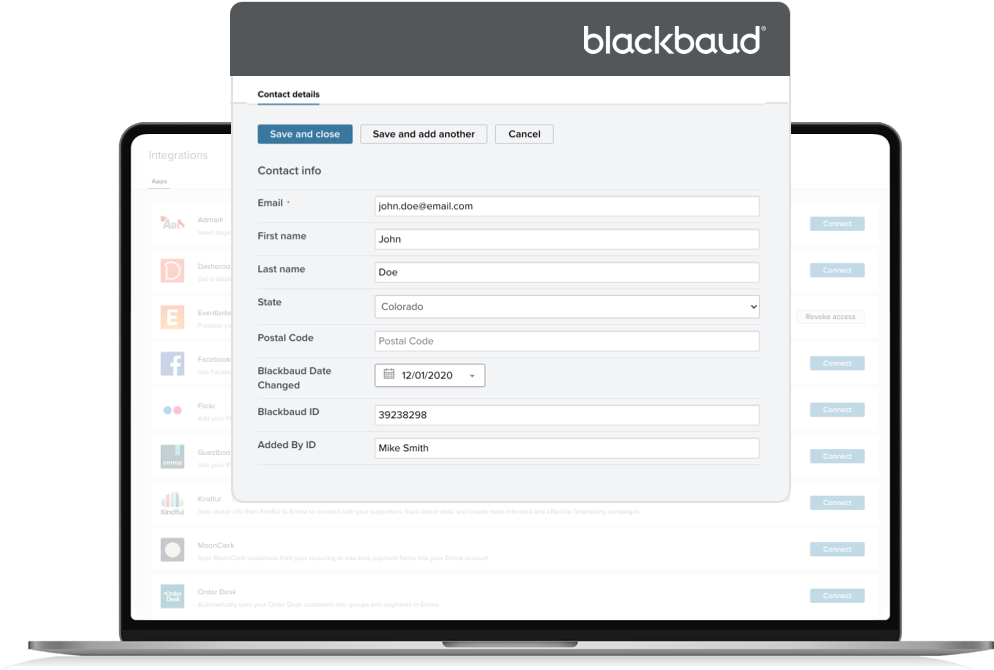This screenshot has width=994, height=670.
Task: Click the Dasheroo app icon
Action: click(x=172, y=271)
